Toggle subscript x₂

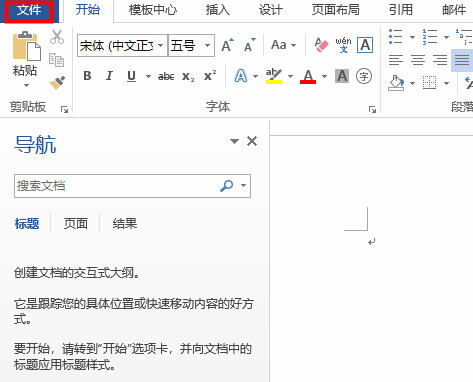pos(188,77)
